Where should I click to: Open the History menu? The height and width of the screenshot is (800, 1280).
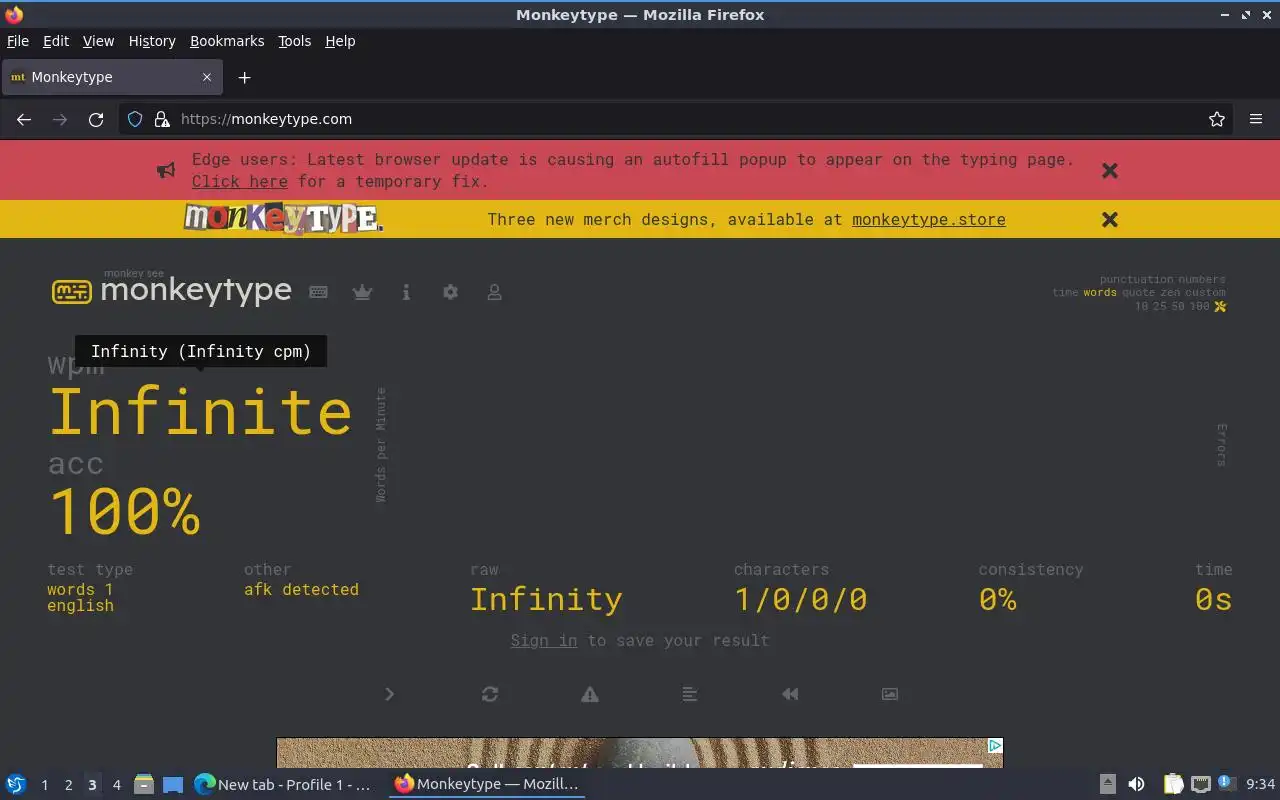pyautogui.click(x=152, y=41)
